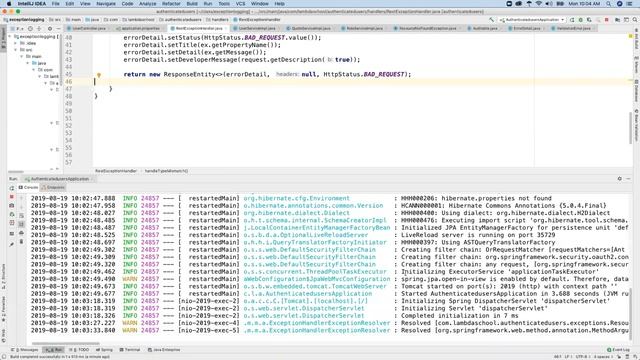The image size is (640, 360).
Task: Collapse the main folder in the project tree
Action: pos(22,56)
